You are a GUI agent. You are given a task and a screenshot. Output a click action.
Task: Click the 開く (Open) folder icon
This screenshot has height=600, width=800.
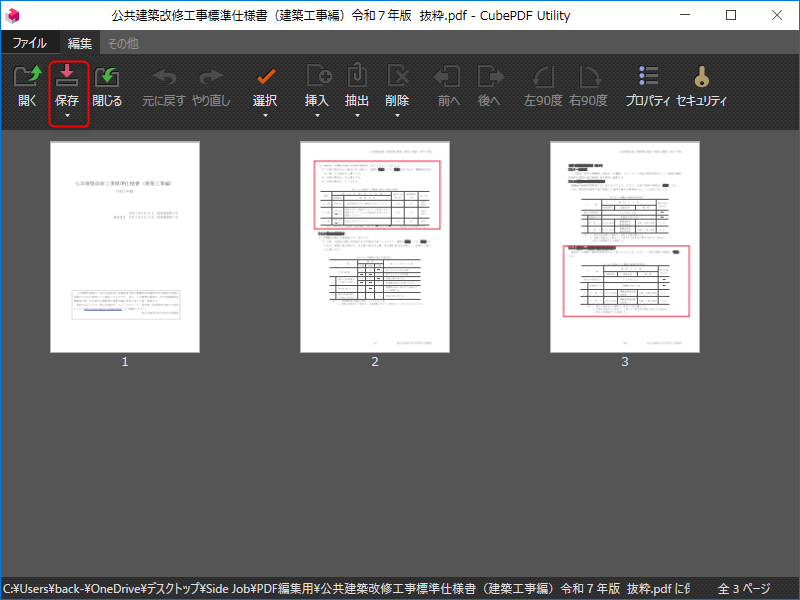[27, 78]
